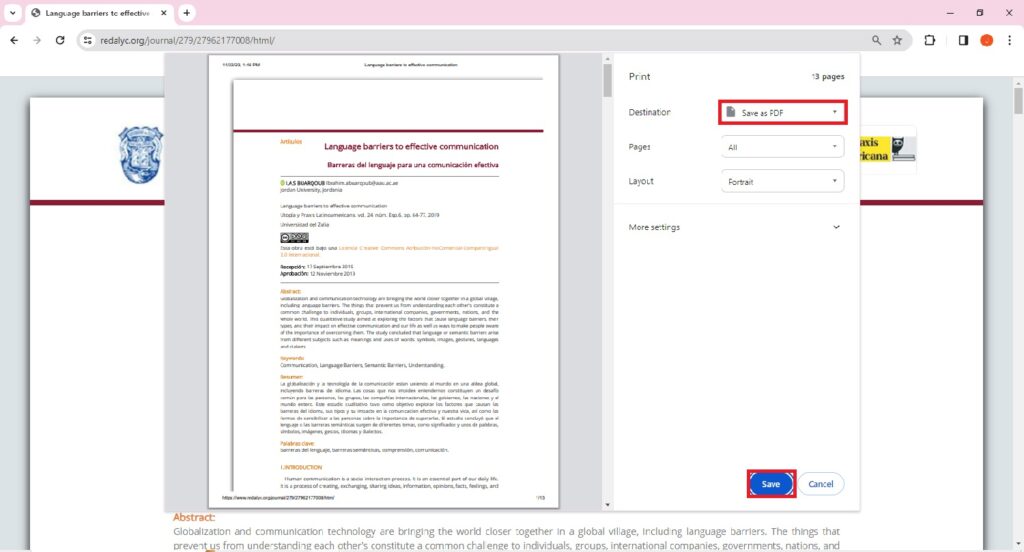The image size is (1024, 552).
Task: Open a new tab with plus button
Action: [x=186, y=13]
